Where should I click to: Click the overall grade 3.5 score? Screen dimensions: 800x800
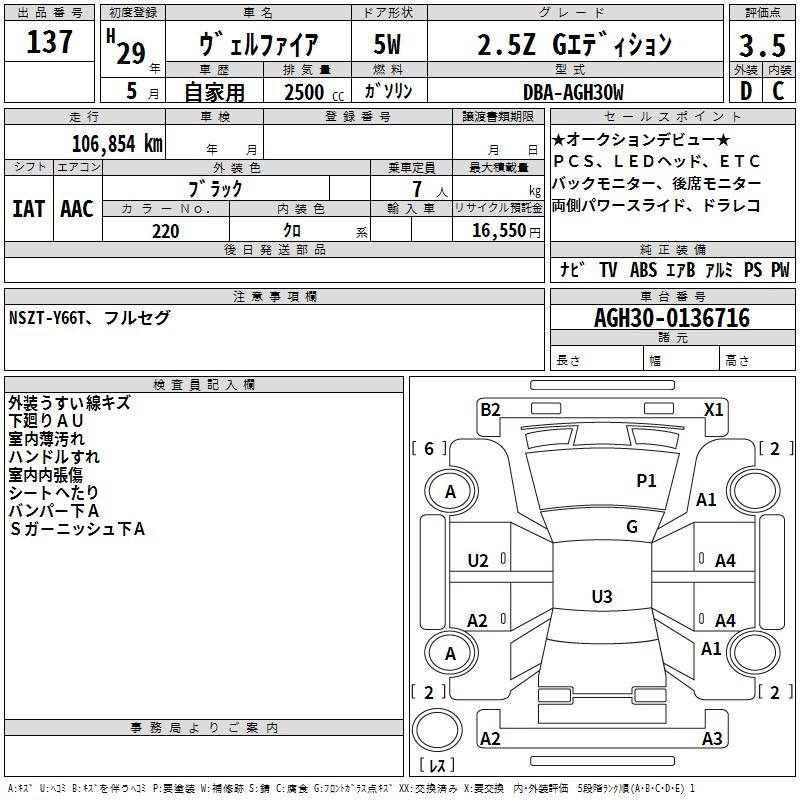click(762, 45)
